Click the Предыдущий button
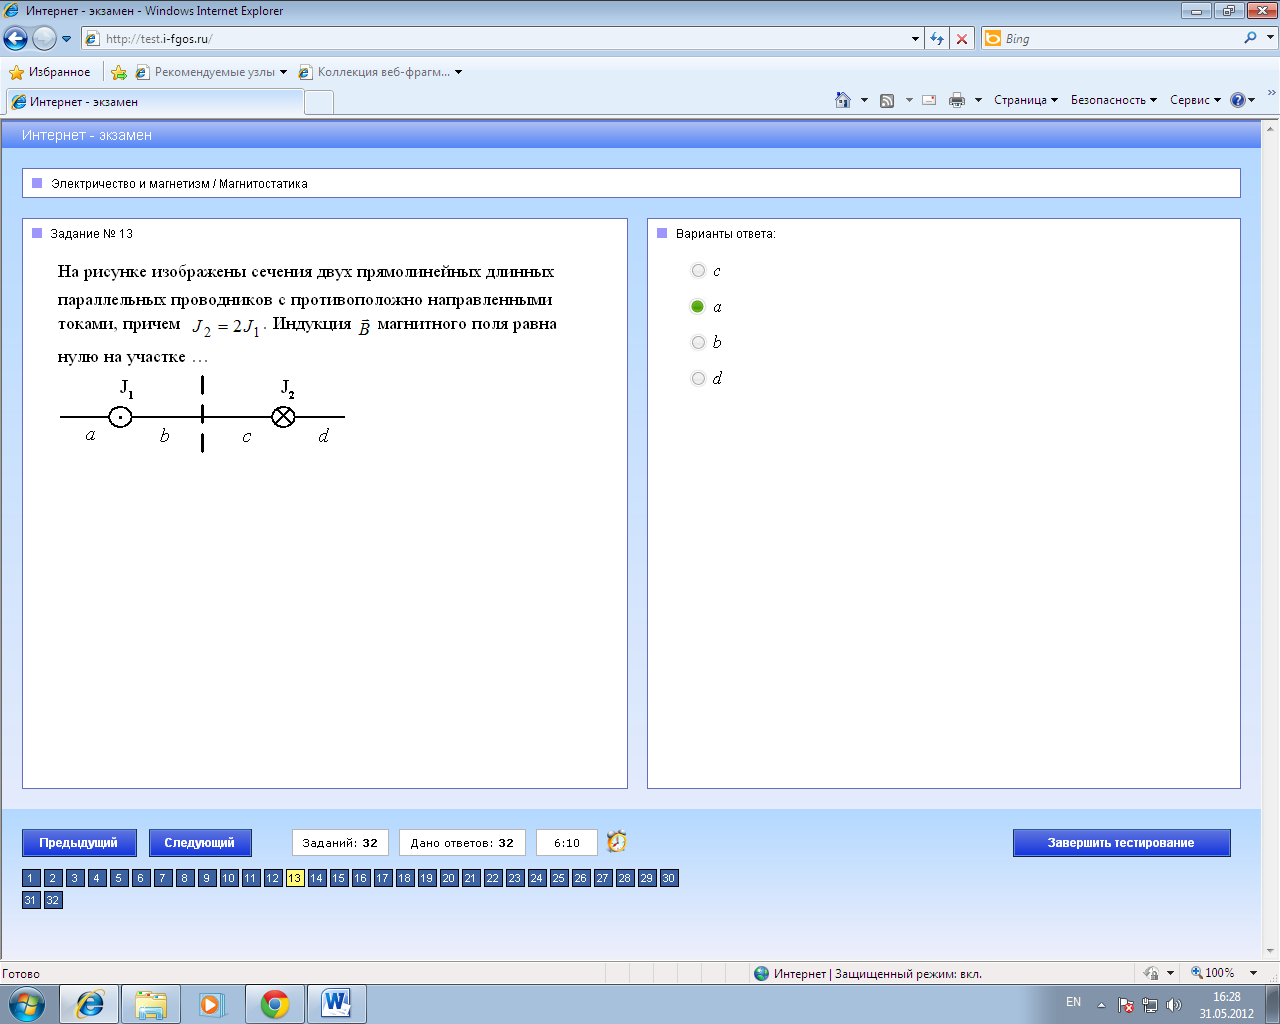The width and height of the screenshot is (1280, 1024). (78, 843)
